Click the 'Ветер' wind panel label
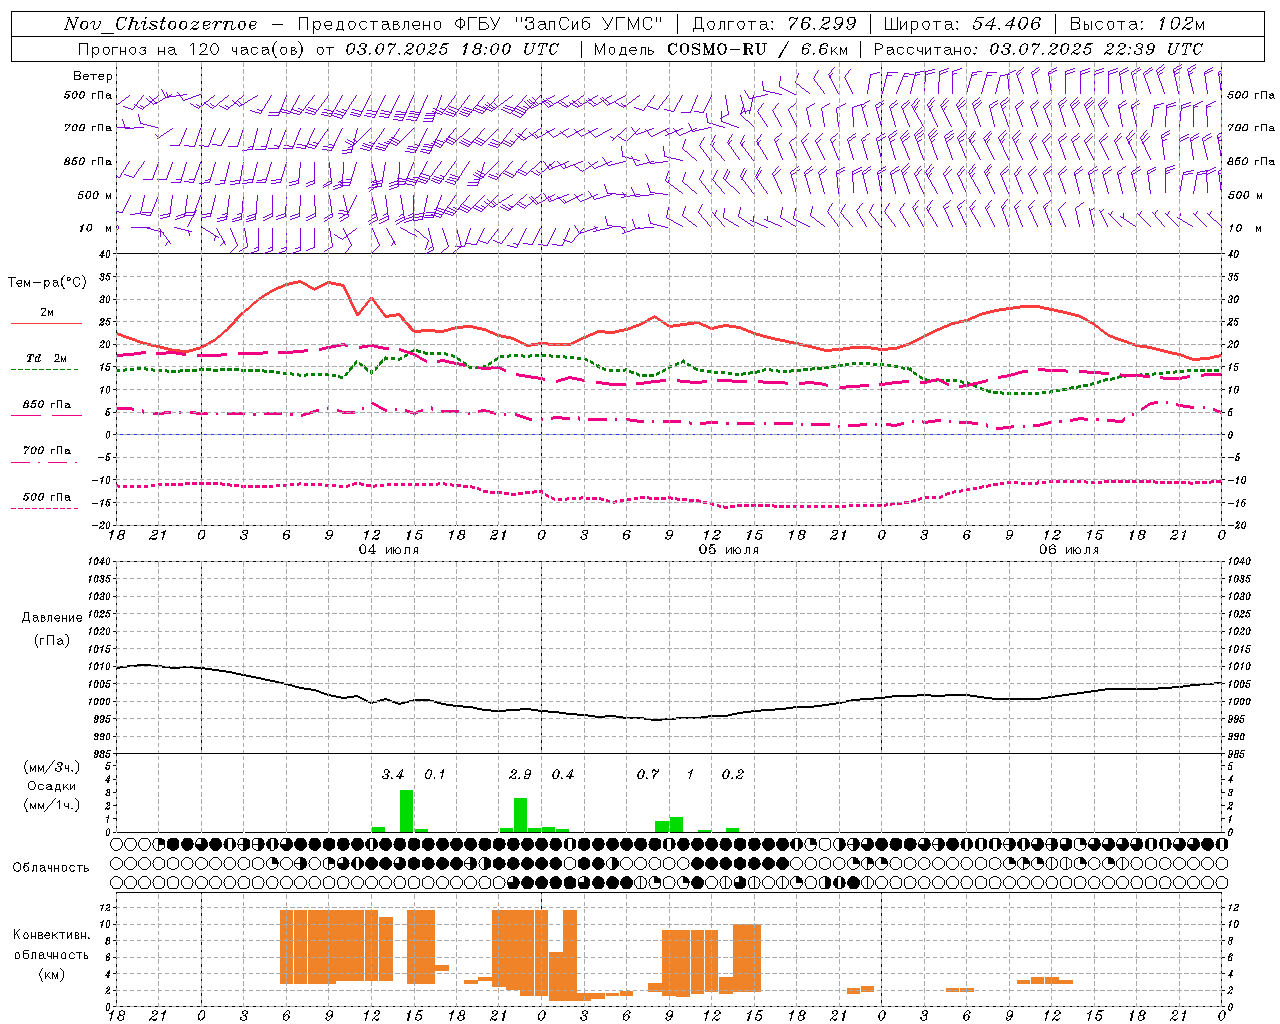Screen dimensions: 1280x1024 coord(93,76)
